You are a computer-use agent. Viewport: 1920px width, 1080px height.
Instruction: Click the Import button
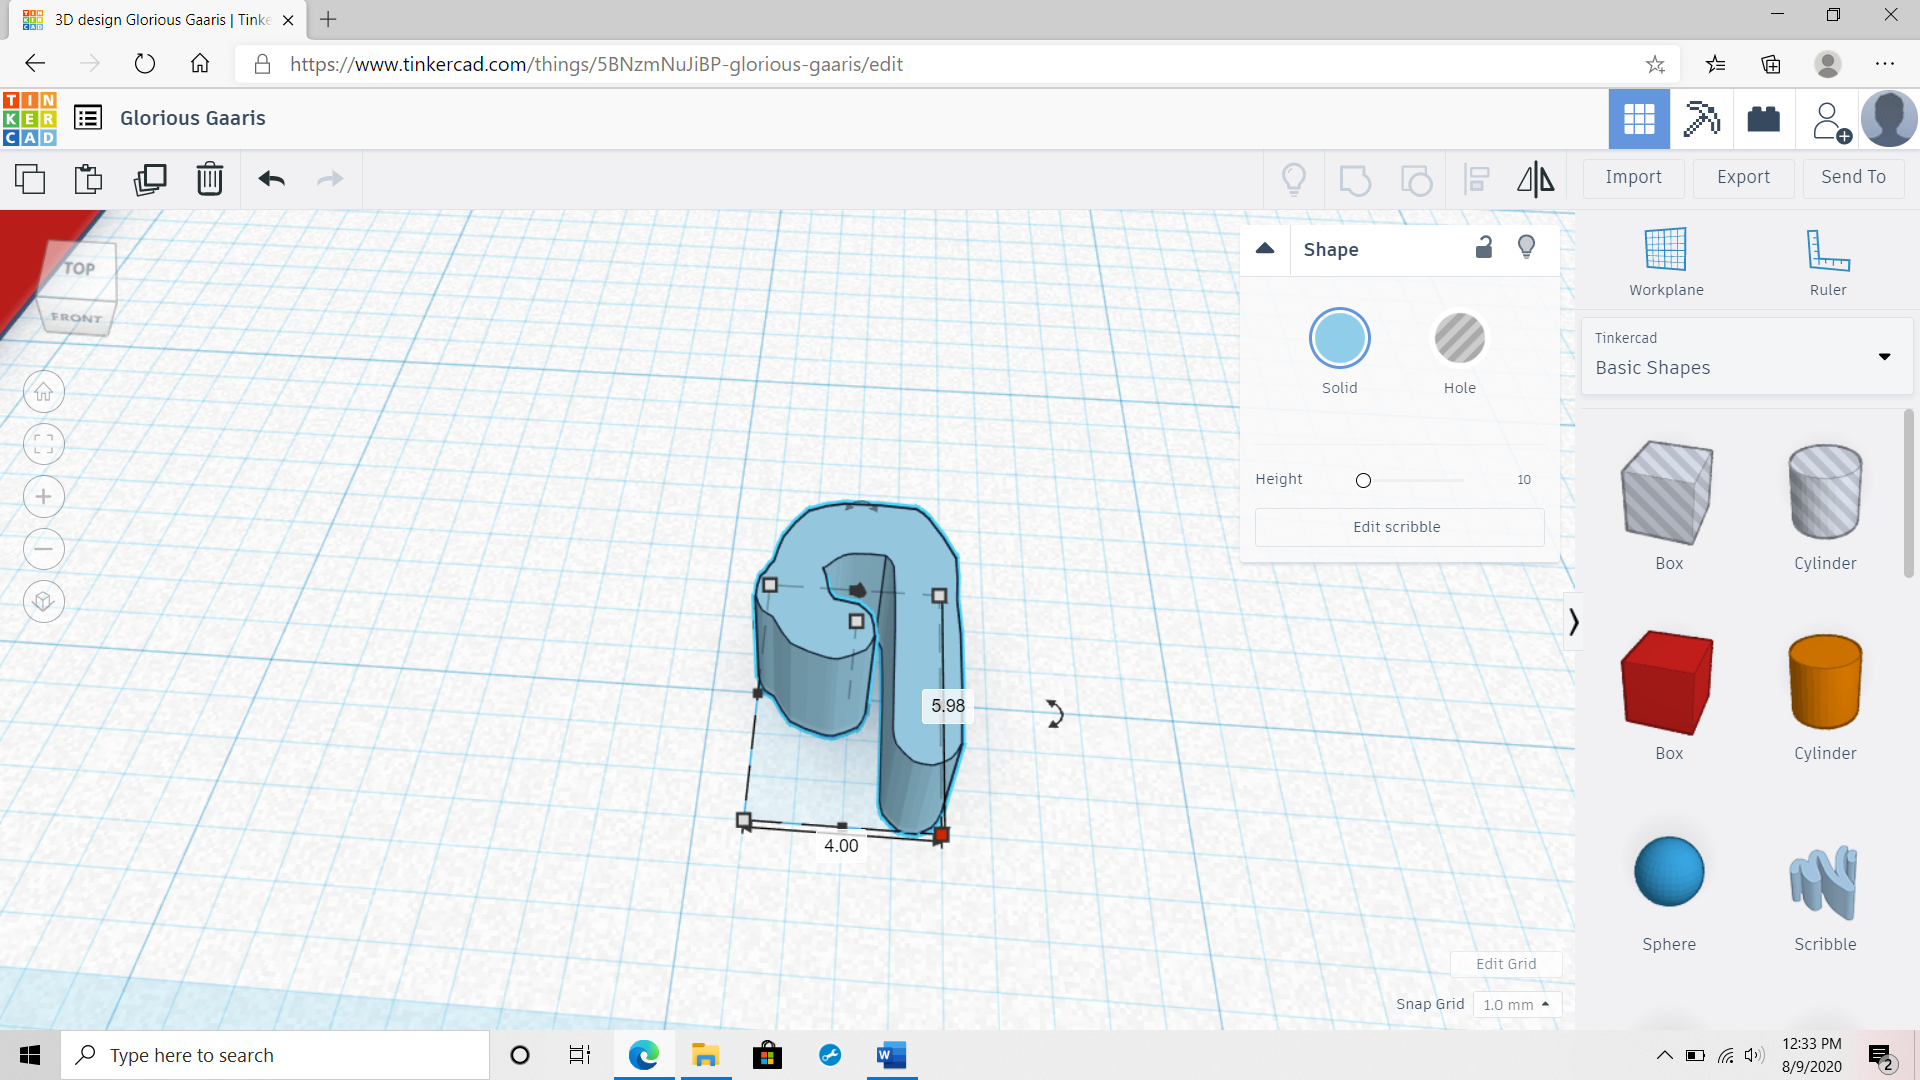click(x=1633, y=178)
